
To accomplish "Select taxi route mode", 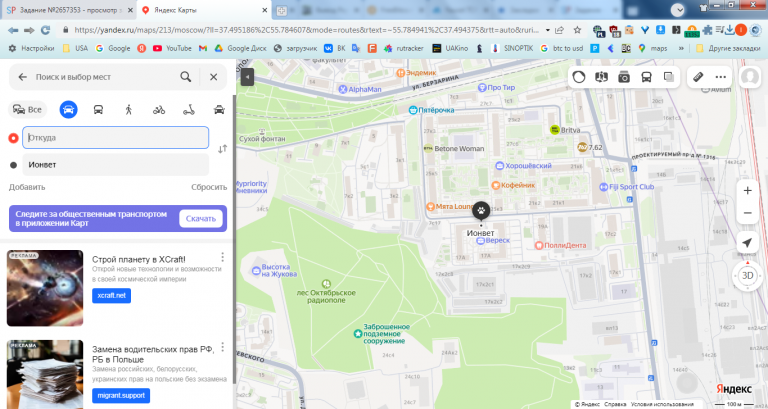I will (x=219, y=110).
